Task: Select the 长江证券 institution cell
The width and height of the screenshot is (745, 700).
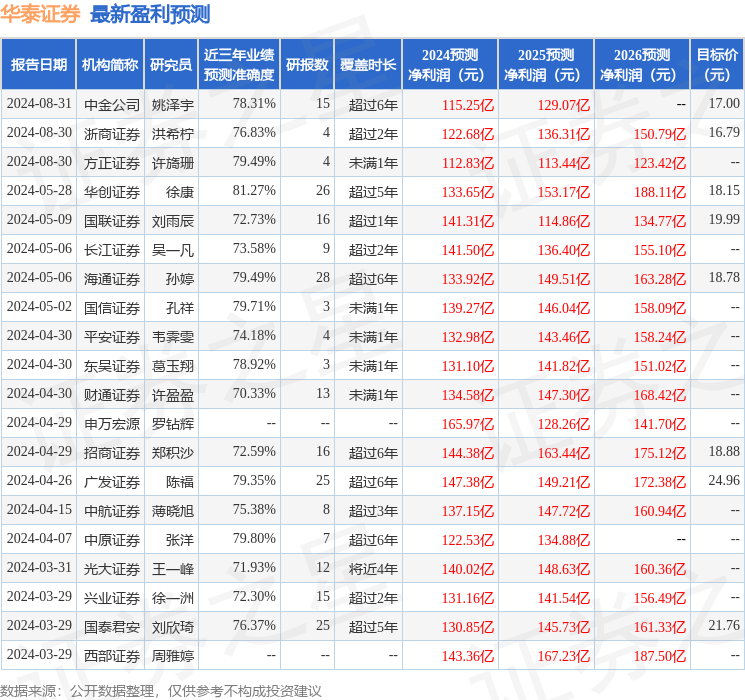Action: (x=112, y=250)
